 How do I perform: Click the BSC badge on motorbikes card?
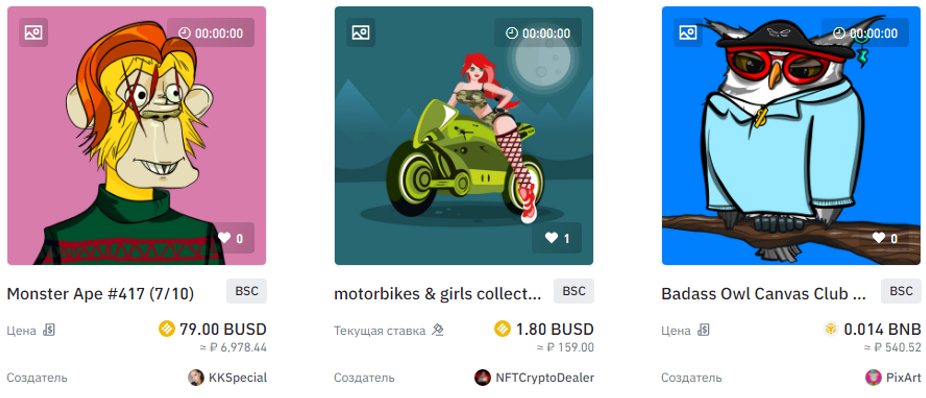coord(573,291)
